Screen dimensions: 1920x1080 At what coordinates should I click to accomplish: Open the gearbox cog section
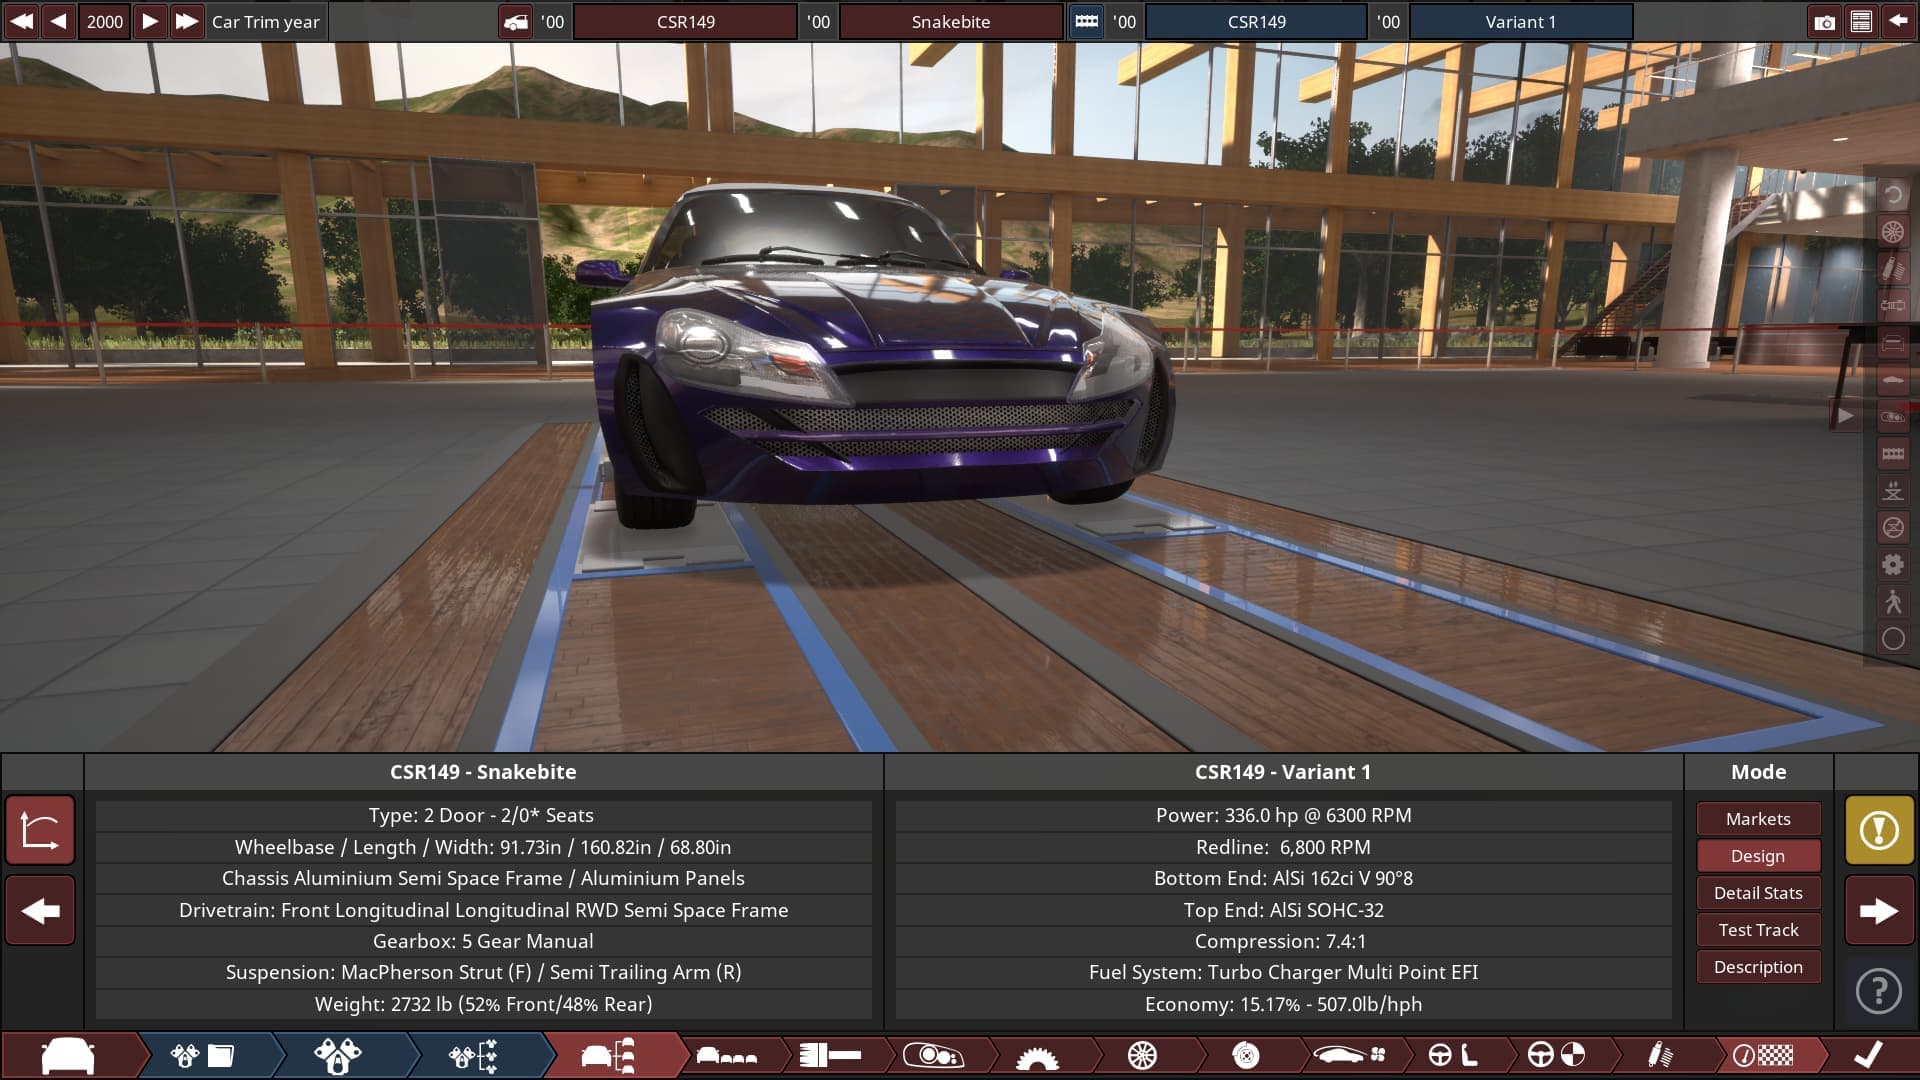[1037, 1055]
